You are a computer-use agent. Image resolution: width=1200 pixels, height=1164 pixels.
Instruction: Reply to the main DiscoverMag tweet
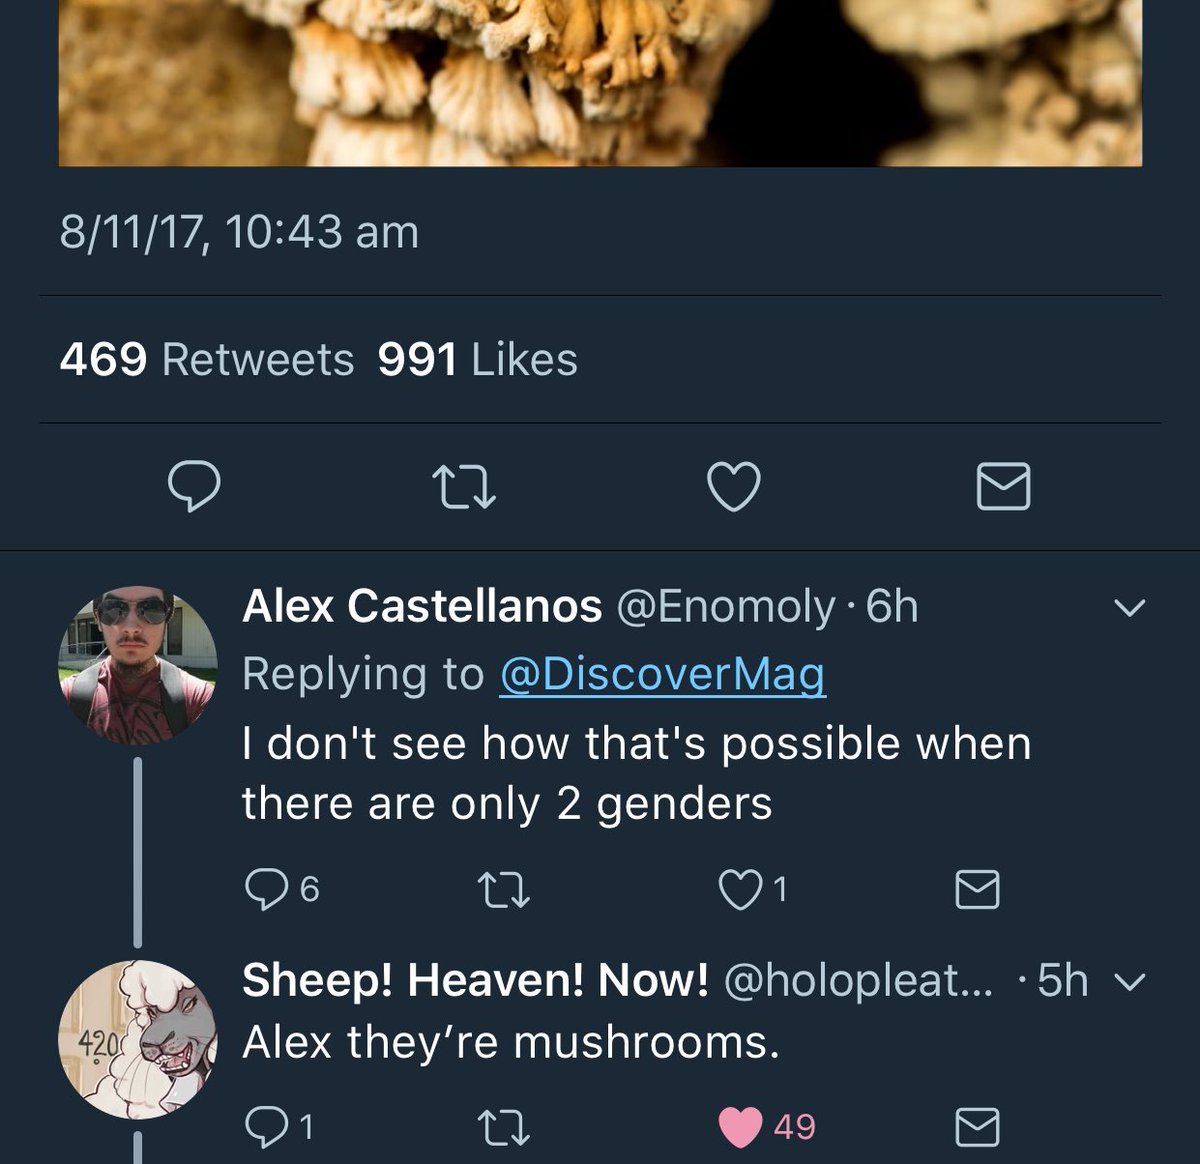(194, 487)
